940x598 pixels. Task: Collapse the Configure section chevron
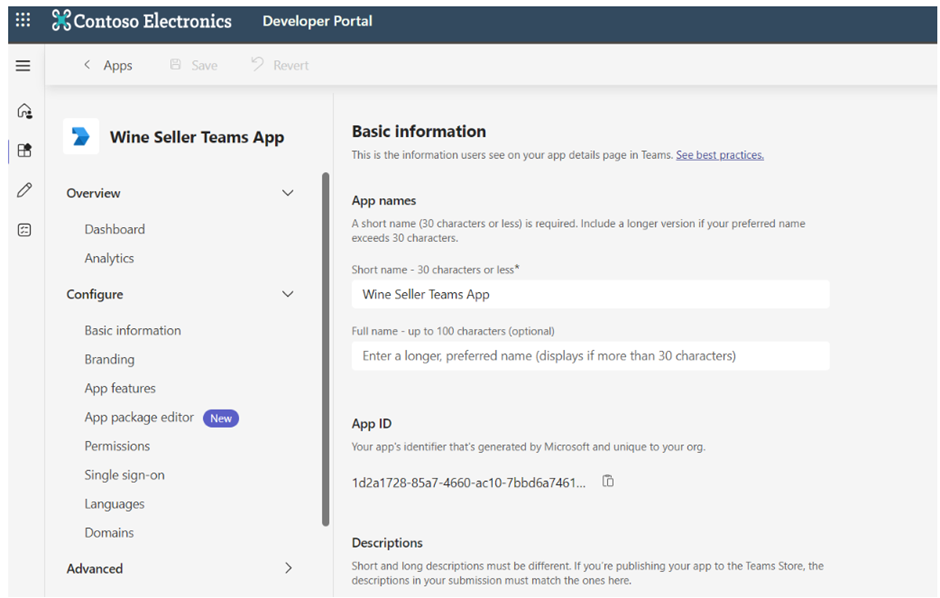(288, 294)
